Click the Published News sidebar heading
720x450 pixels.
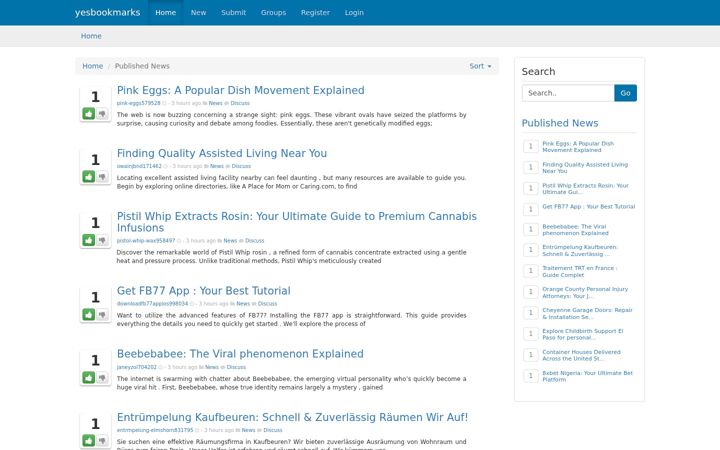coord(560,123)
